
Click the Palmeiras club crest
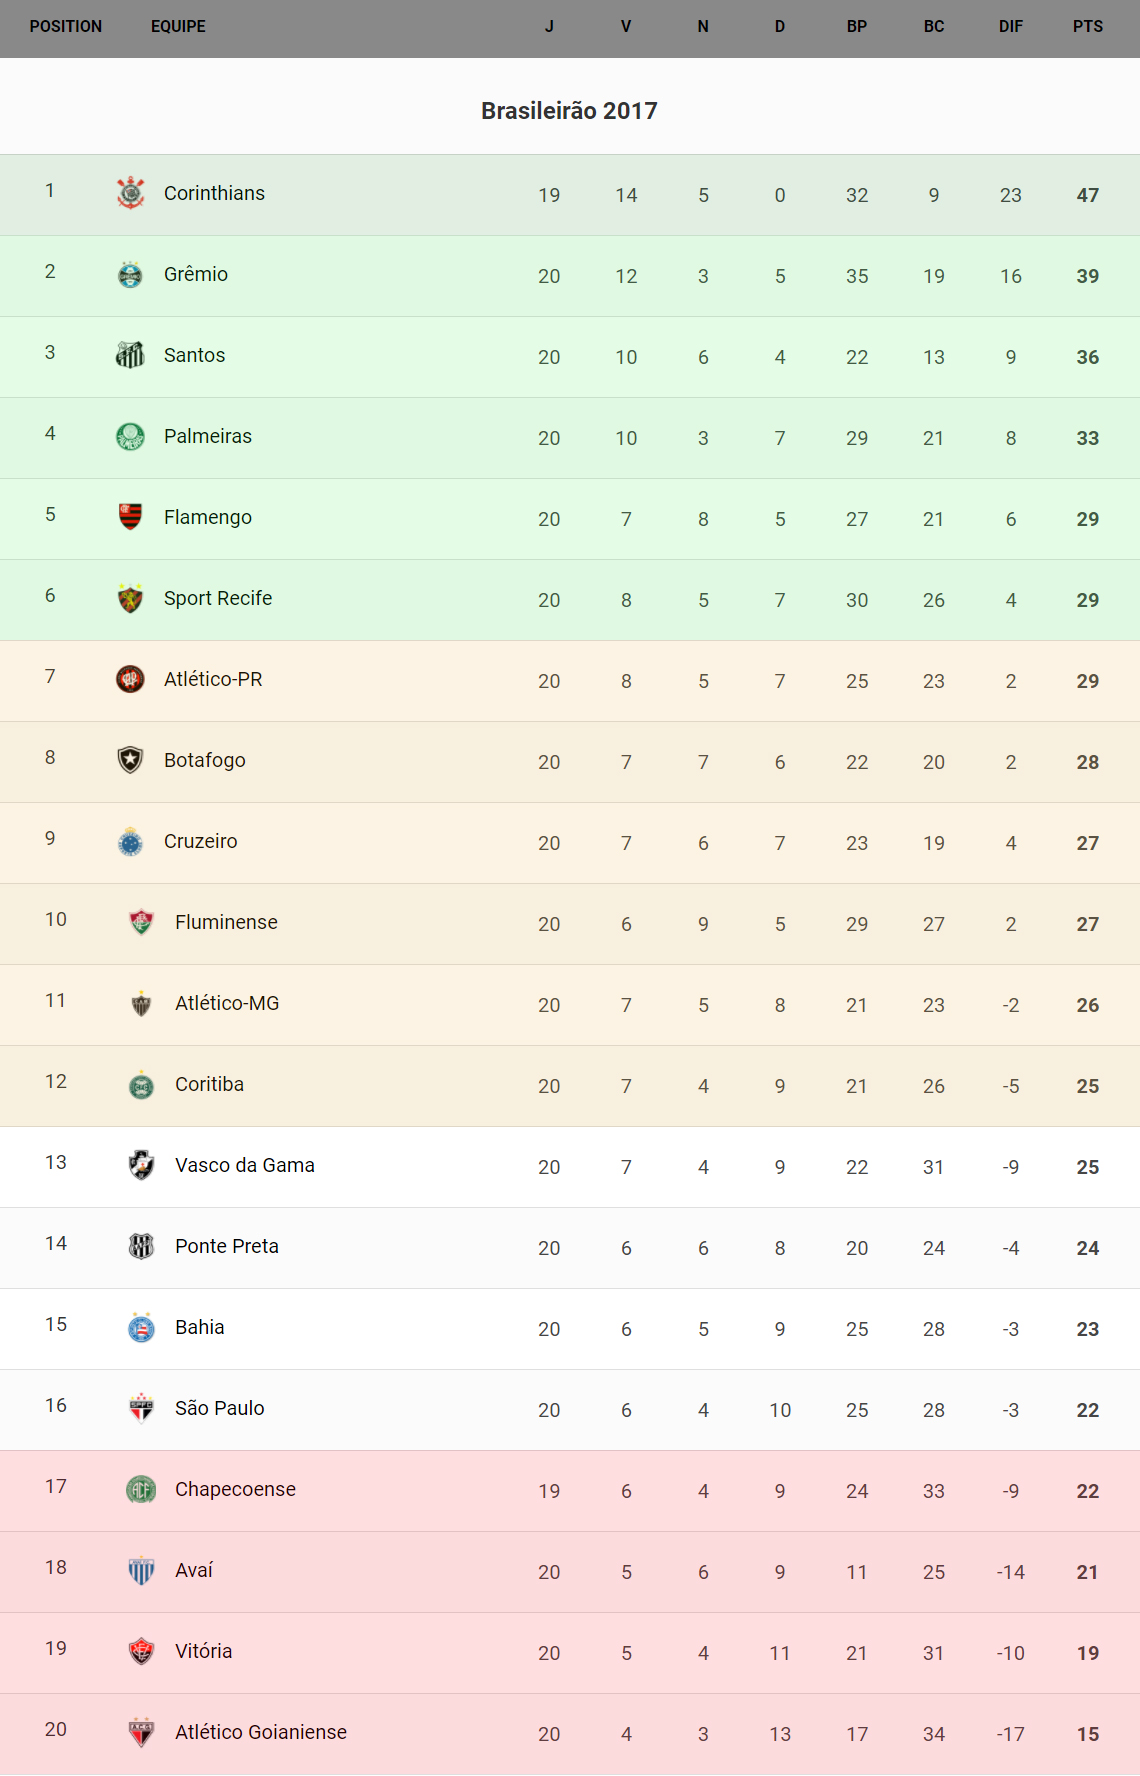[130, 436]
